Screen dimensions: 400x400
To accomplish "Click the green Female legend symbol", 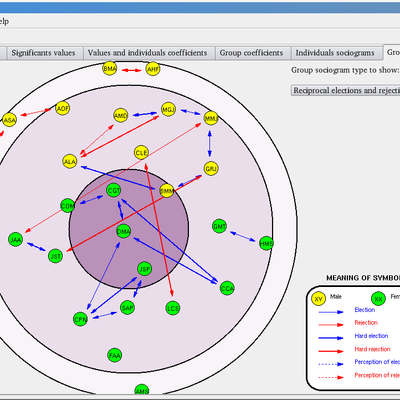I will (378, 299).
